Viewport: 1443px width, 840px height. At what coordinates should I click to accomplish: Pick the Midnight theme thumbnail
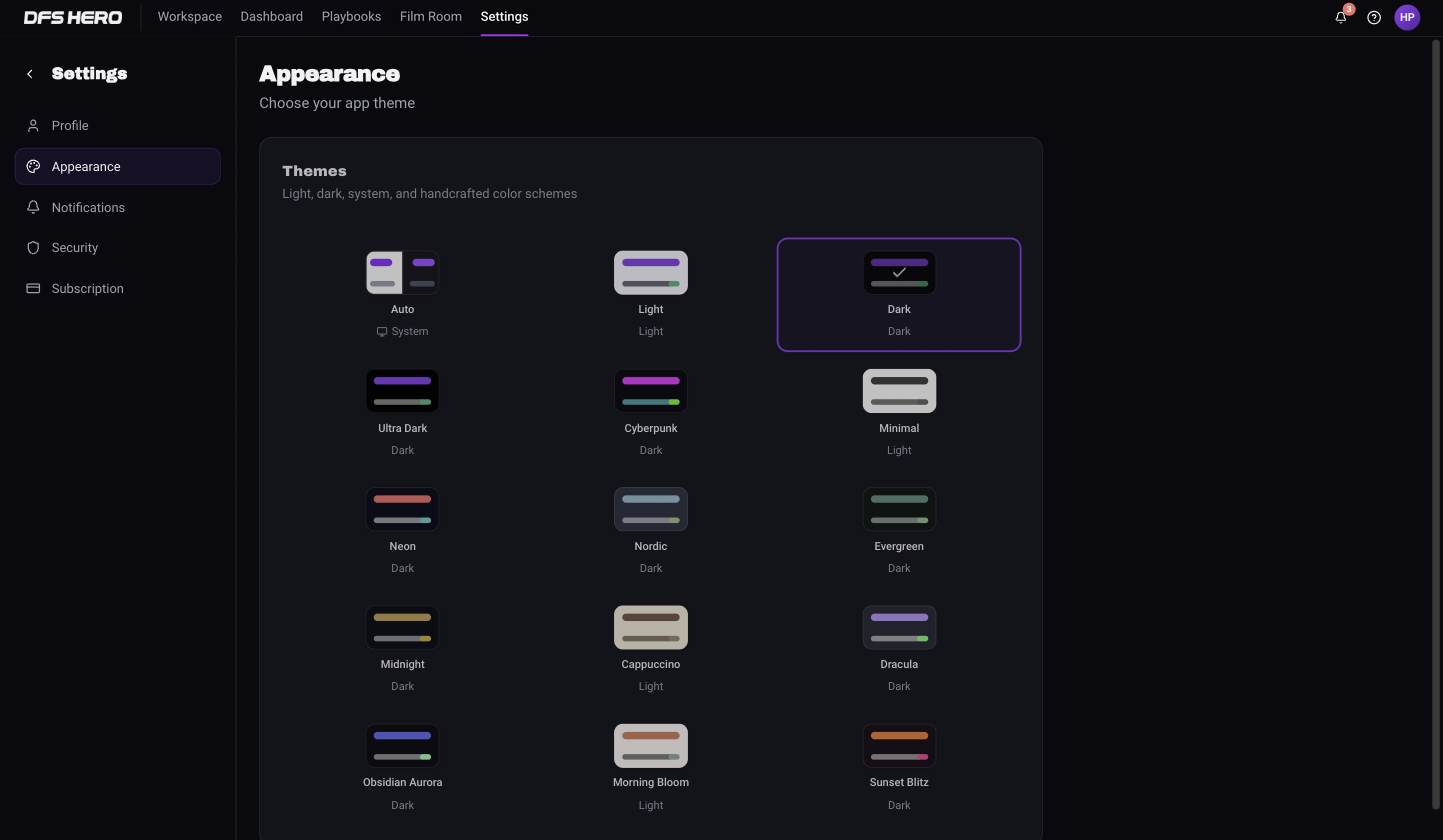(x=402, y=627)
